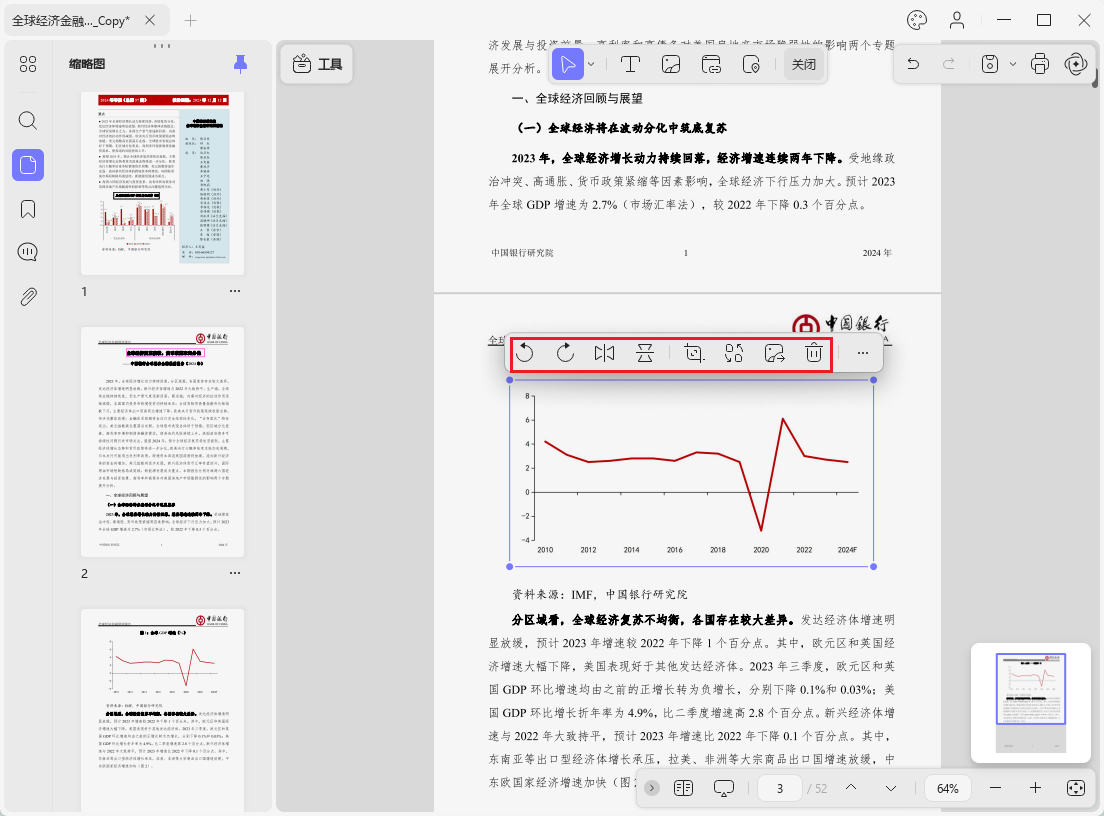Toggle the pin on thumbnail panel
Image resolution: width=1104 pixels, height=816 pixels.
pos(240,64)
